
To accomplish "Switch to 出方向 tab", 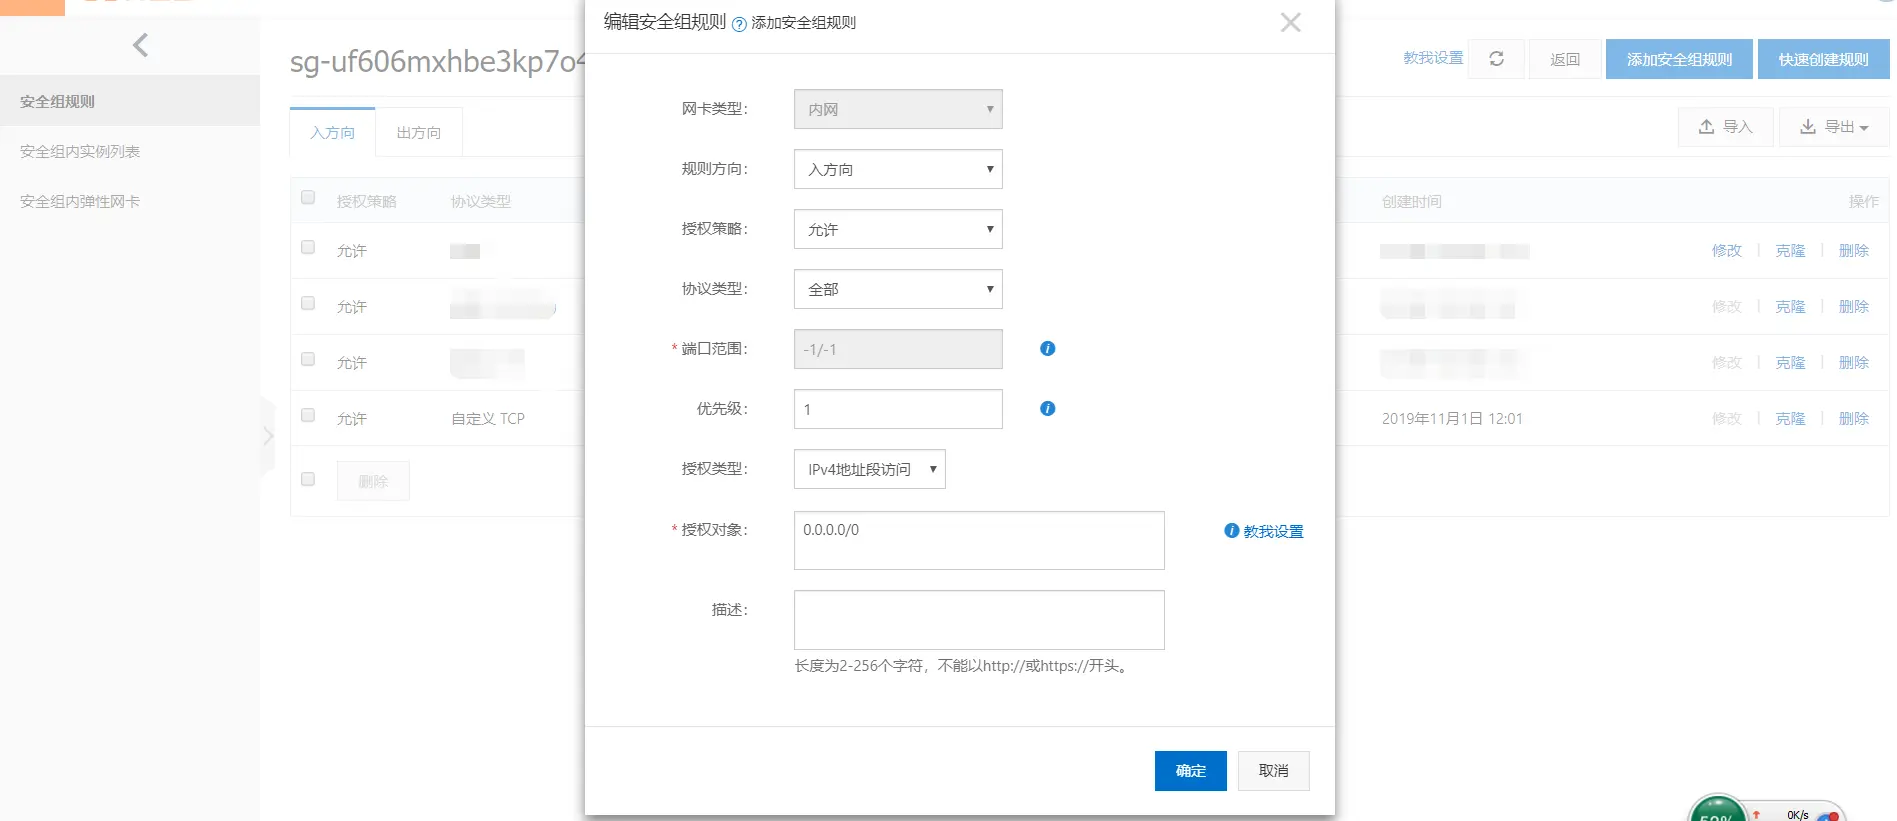I will (x=418, y=132).
